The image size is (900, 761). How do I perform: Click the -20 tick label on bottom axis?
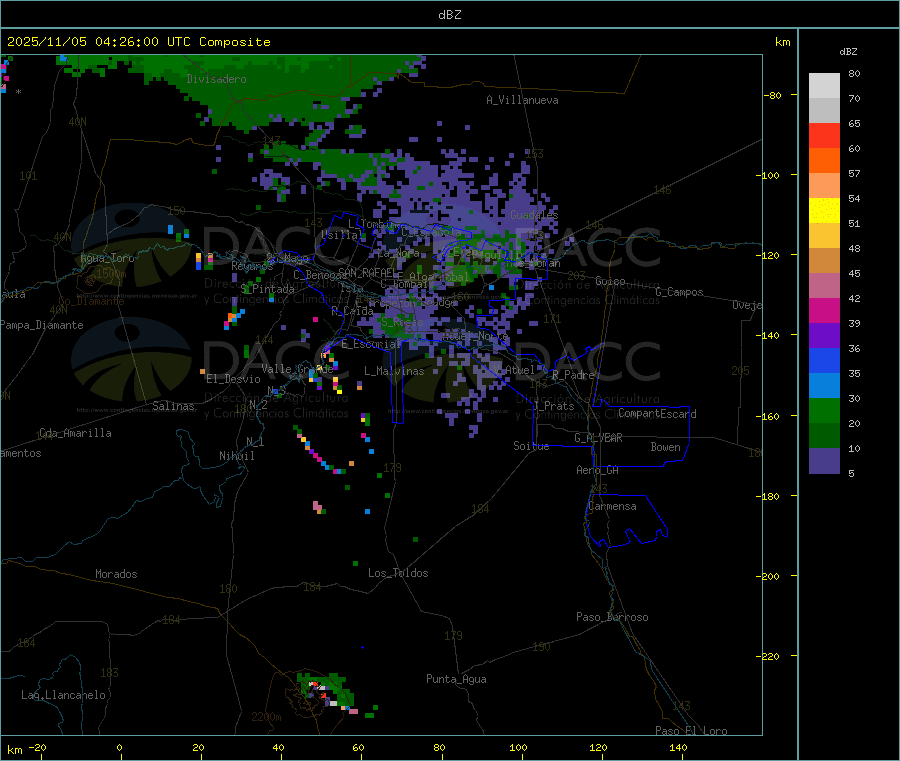[x=38, y=747]
